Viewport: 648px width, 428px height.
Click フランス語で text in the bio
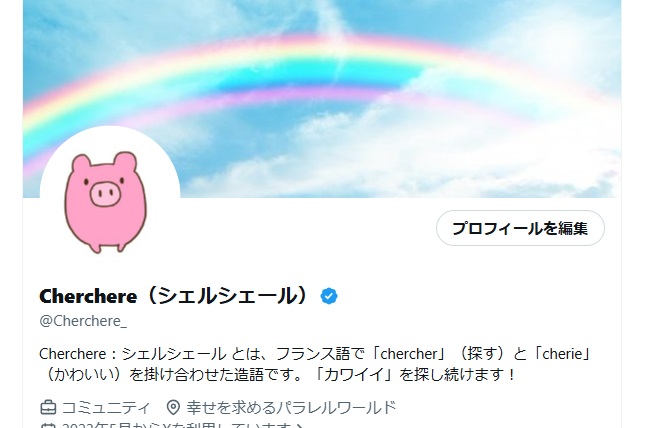(x=319, y=354)
